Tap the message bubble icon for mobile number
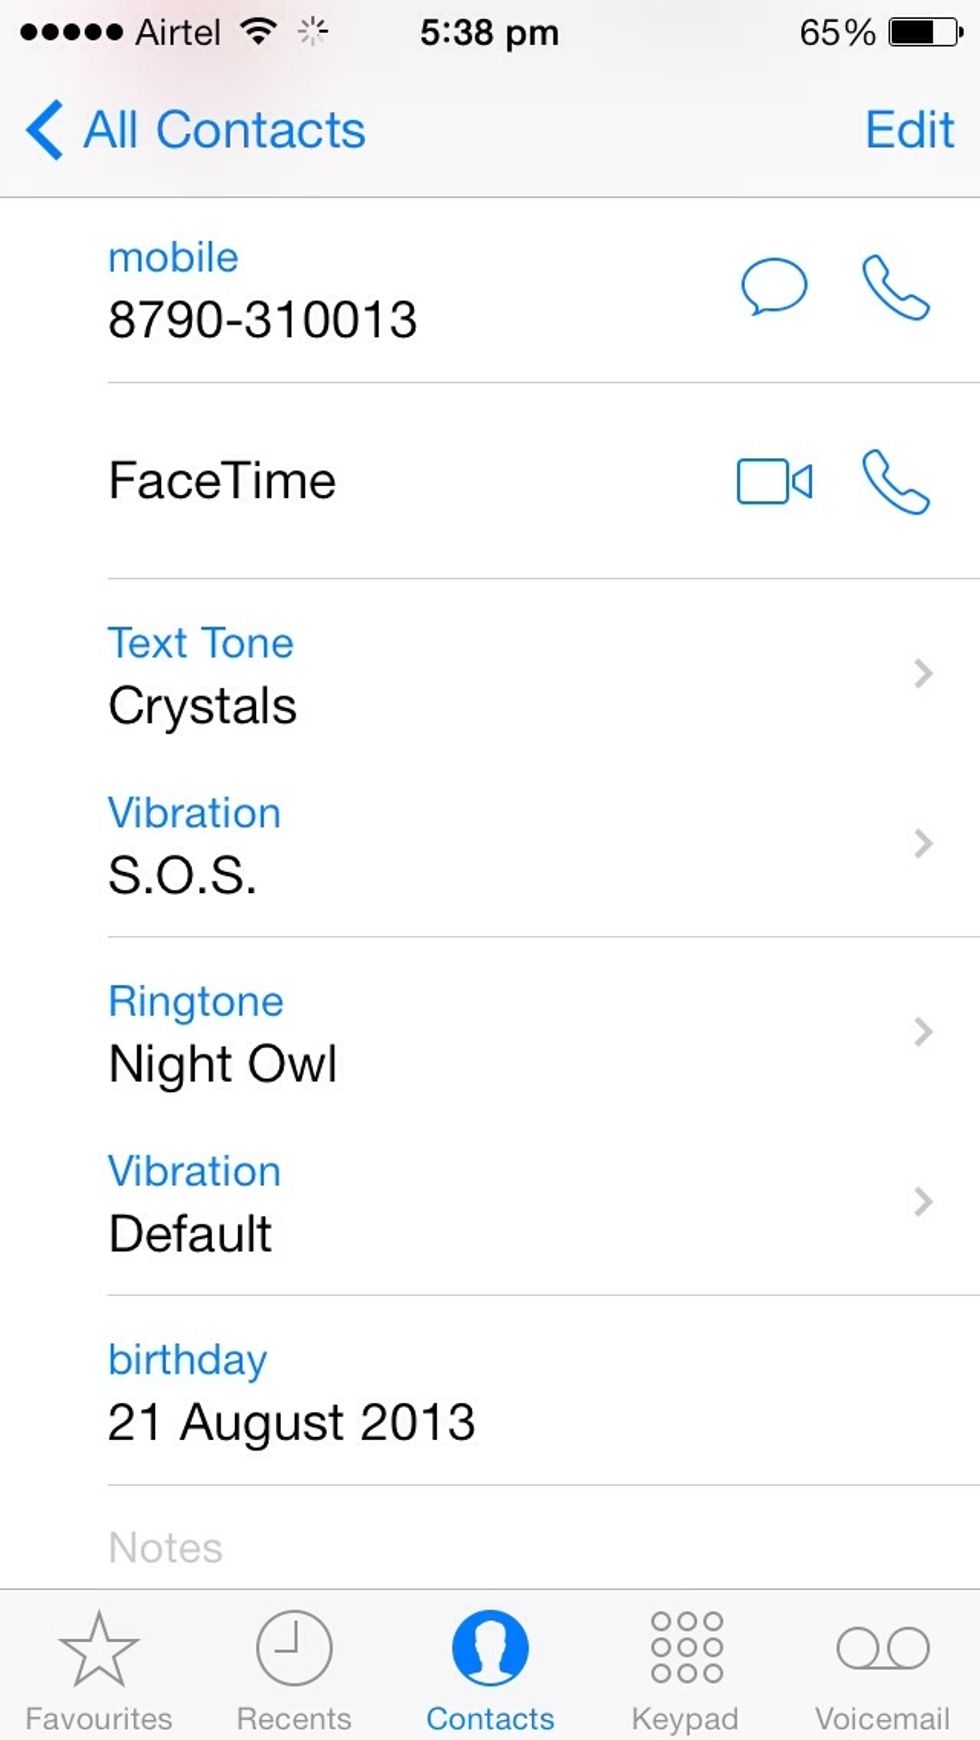Image resolution: width=980 pixels, height=1740 pixels. (773, 287)
